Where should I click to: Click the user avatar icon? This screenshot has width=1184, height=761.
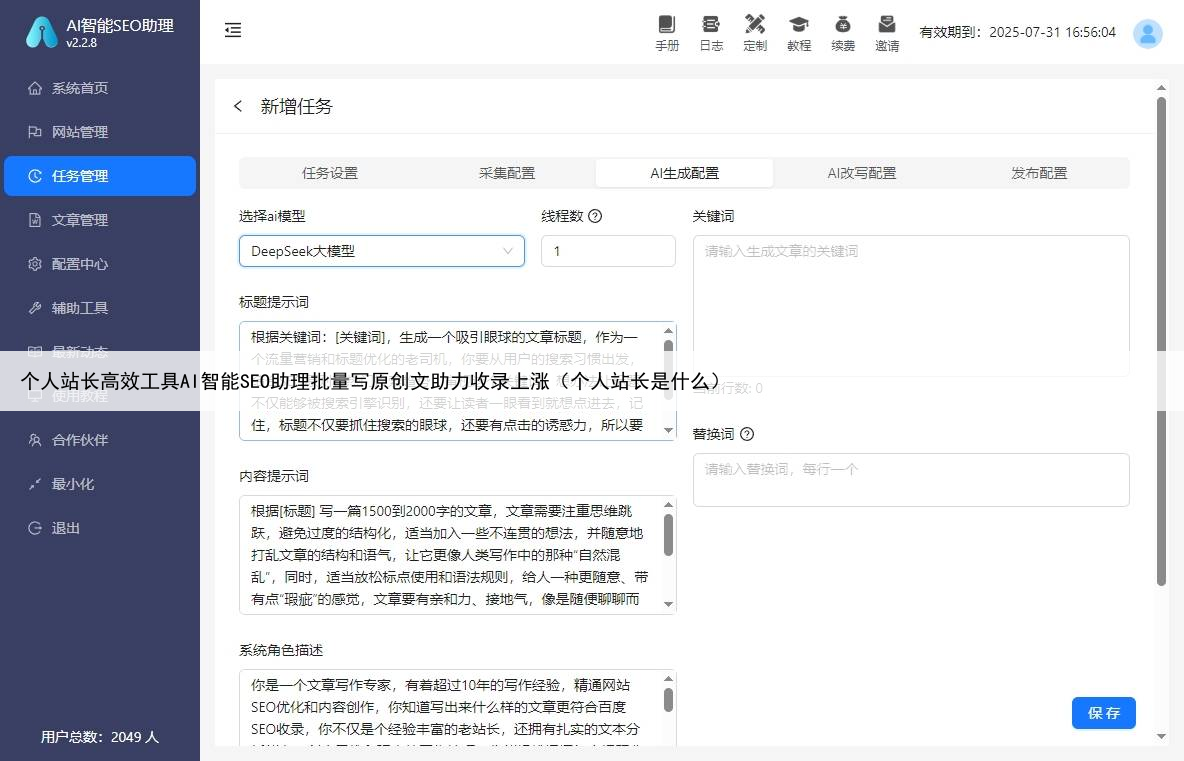click(1147, 33)
